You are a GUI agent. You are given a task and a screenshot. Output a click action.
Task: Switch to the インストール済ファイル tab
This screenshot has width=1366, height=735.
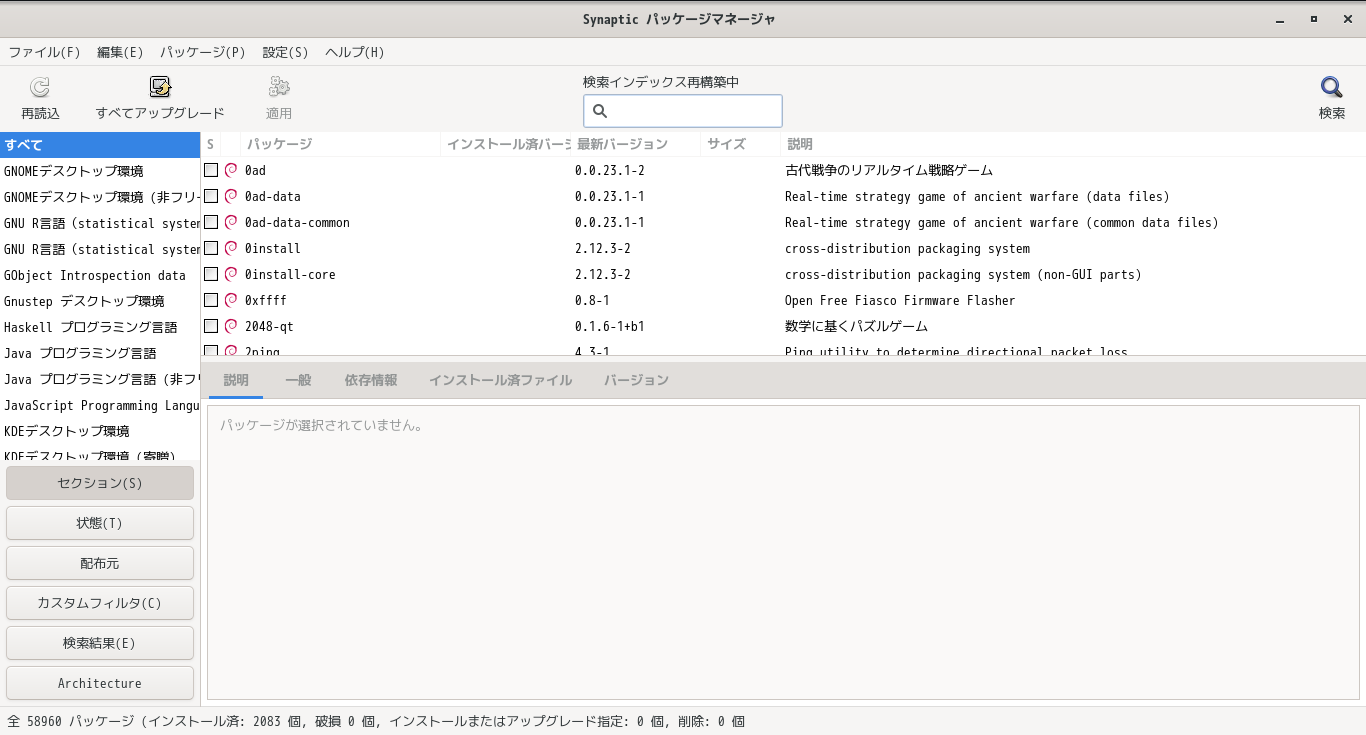(x=500, y=380)
